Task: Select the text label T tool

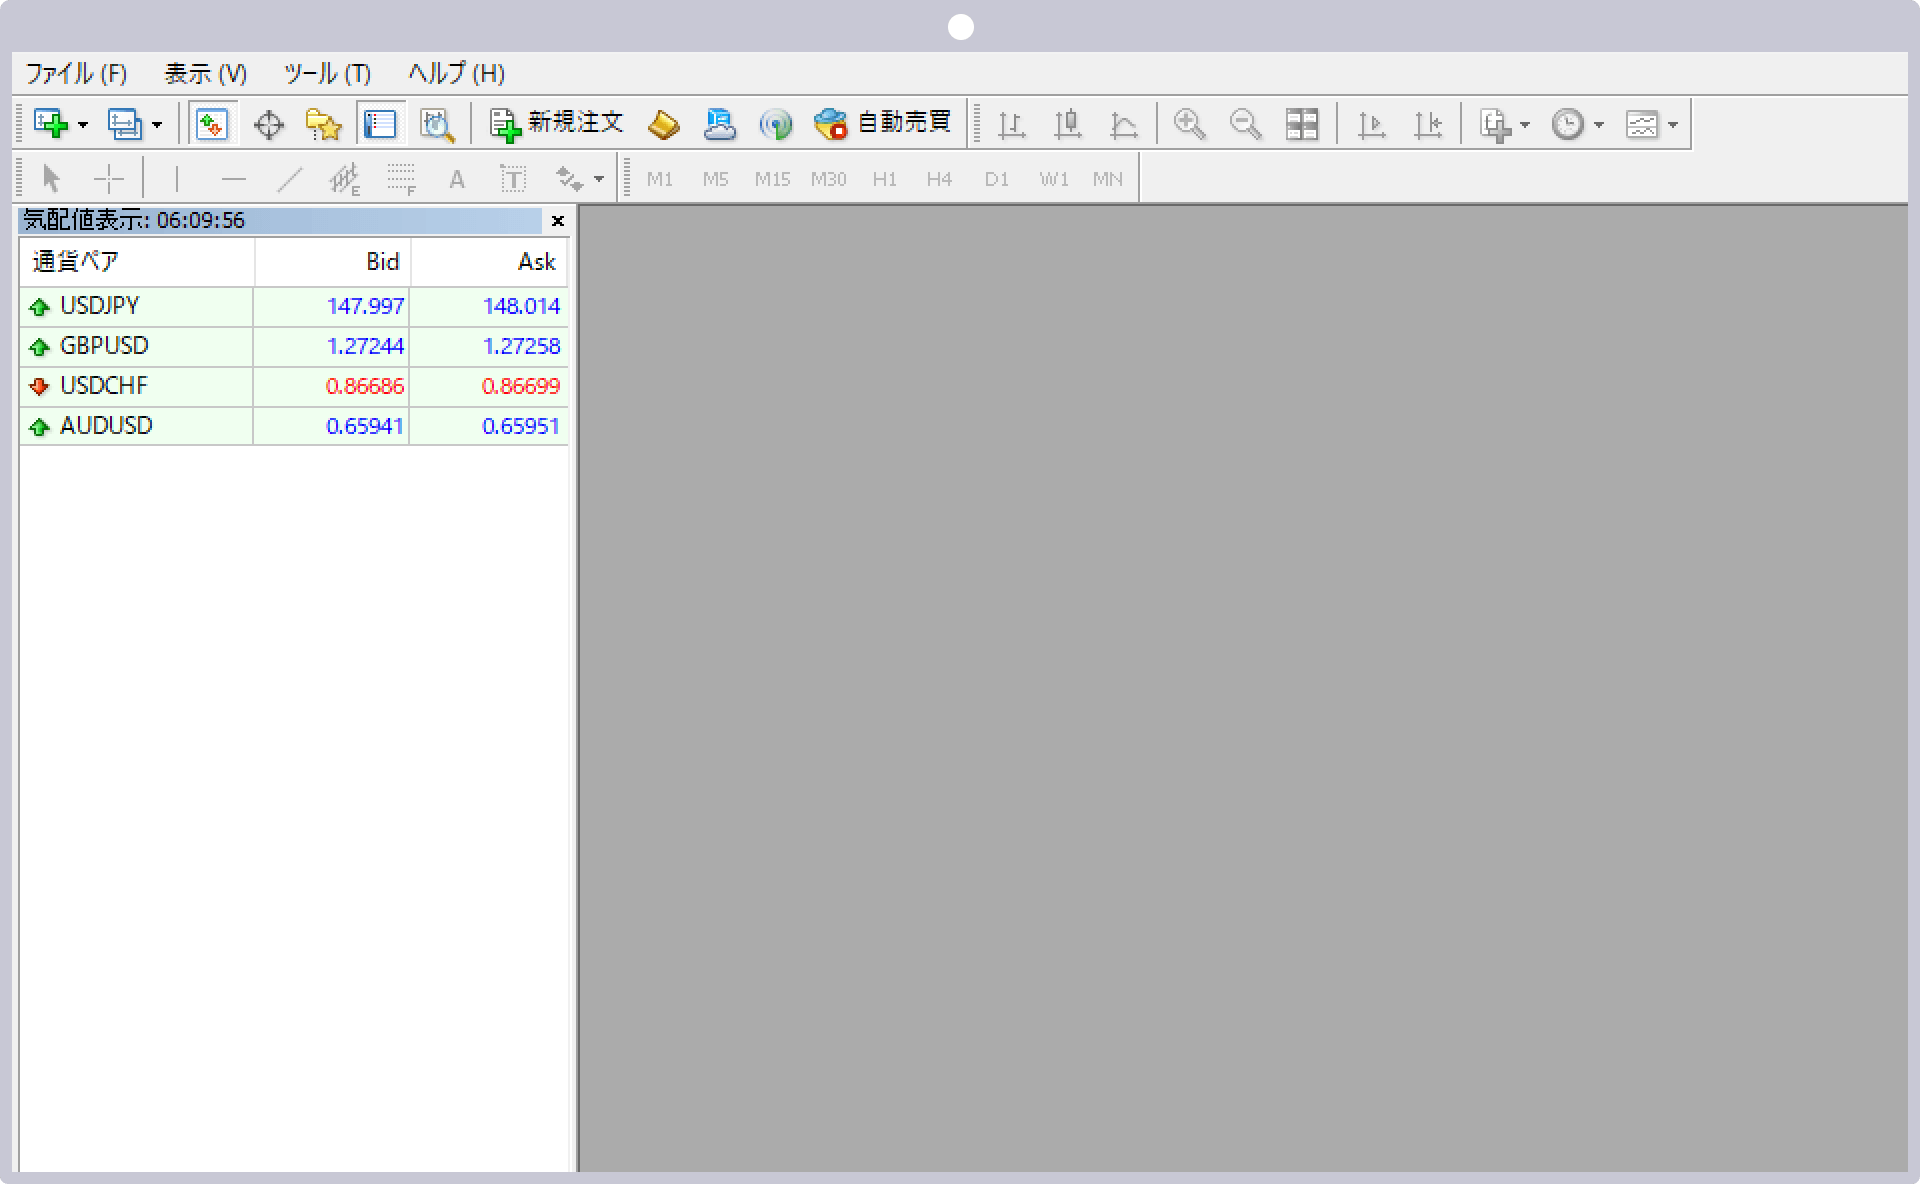Action: coord(513,179)
